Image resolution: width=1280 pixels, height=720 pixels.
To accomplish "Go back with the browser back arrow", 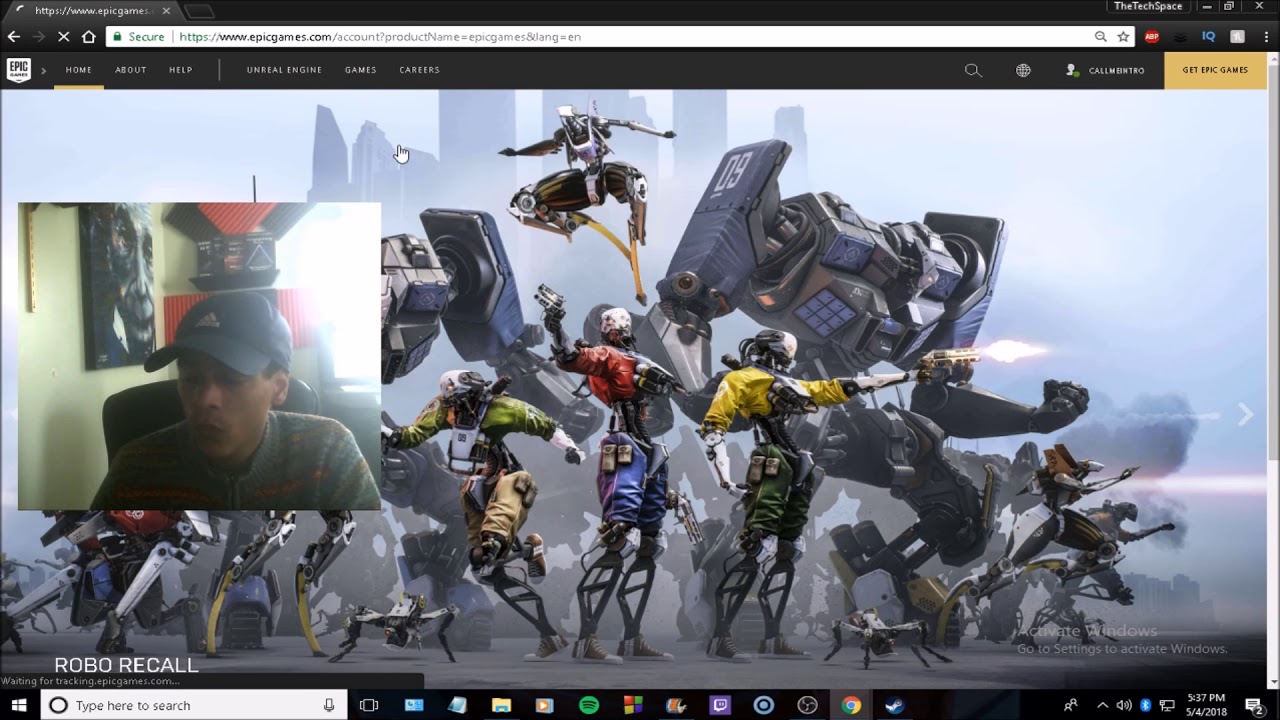I will pyautogui.click(x=14, y=36).
